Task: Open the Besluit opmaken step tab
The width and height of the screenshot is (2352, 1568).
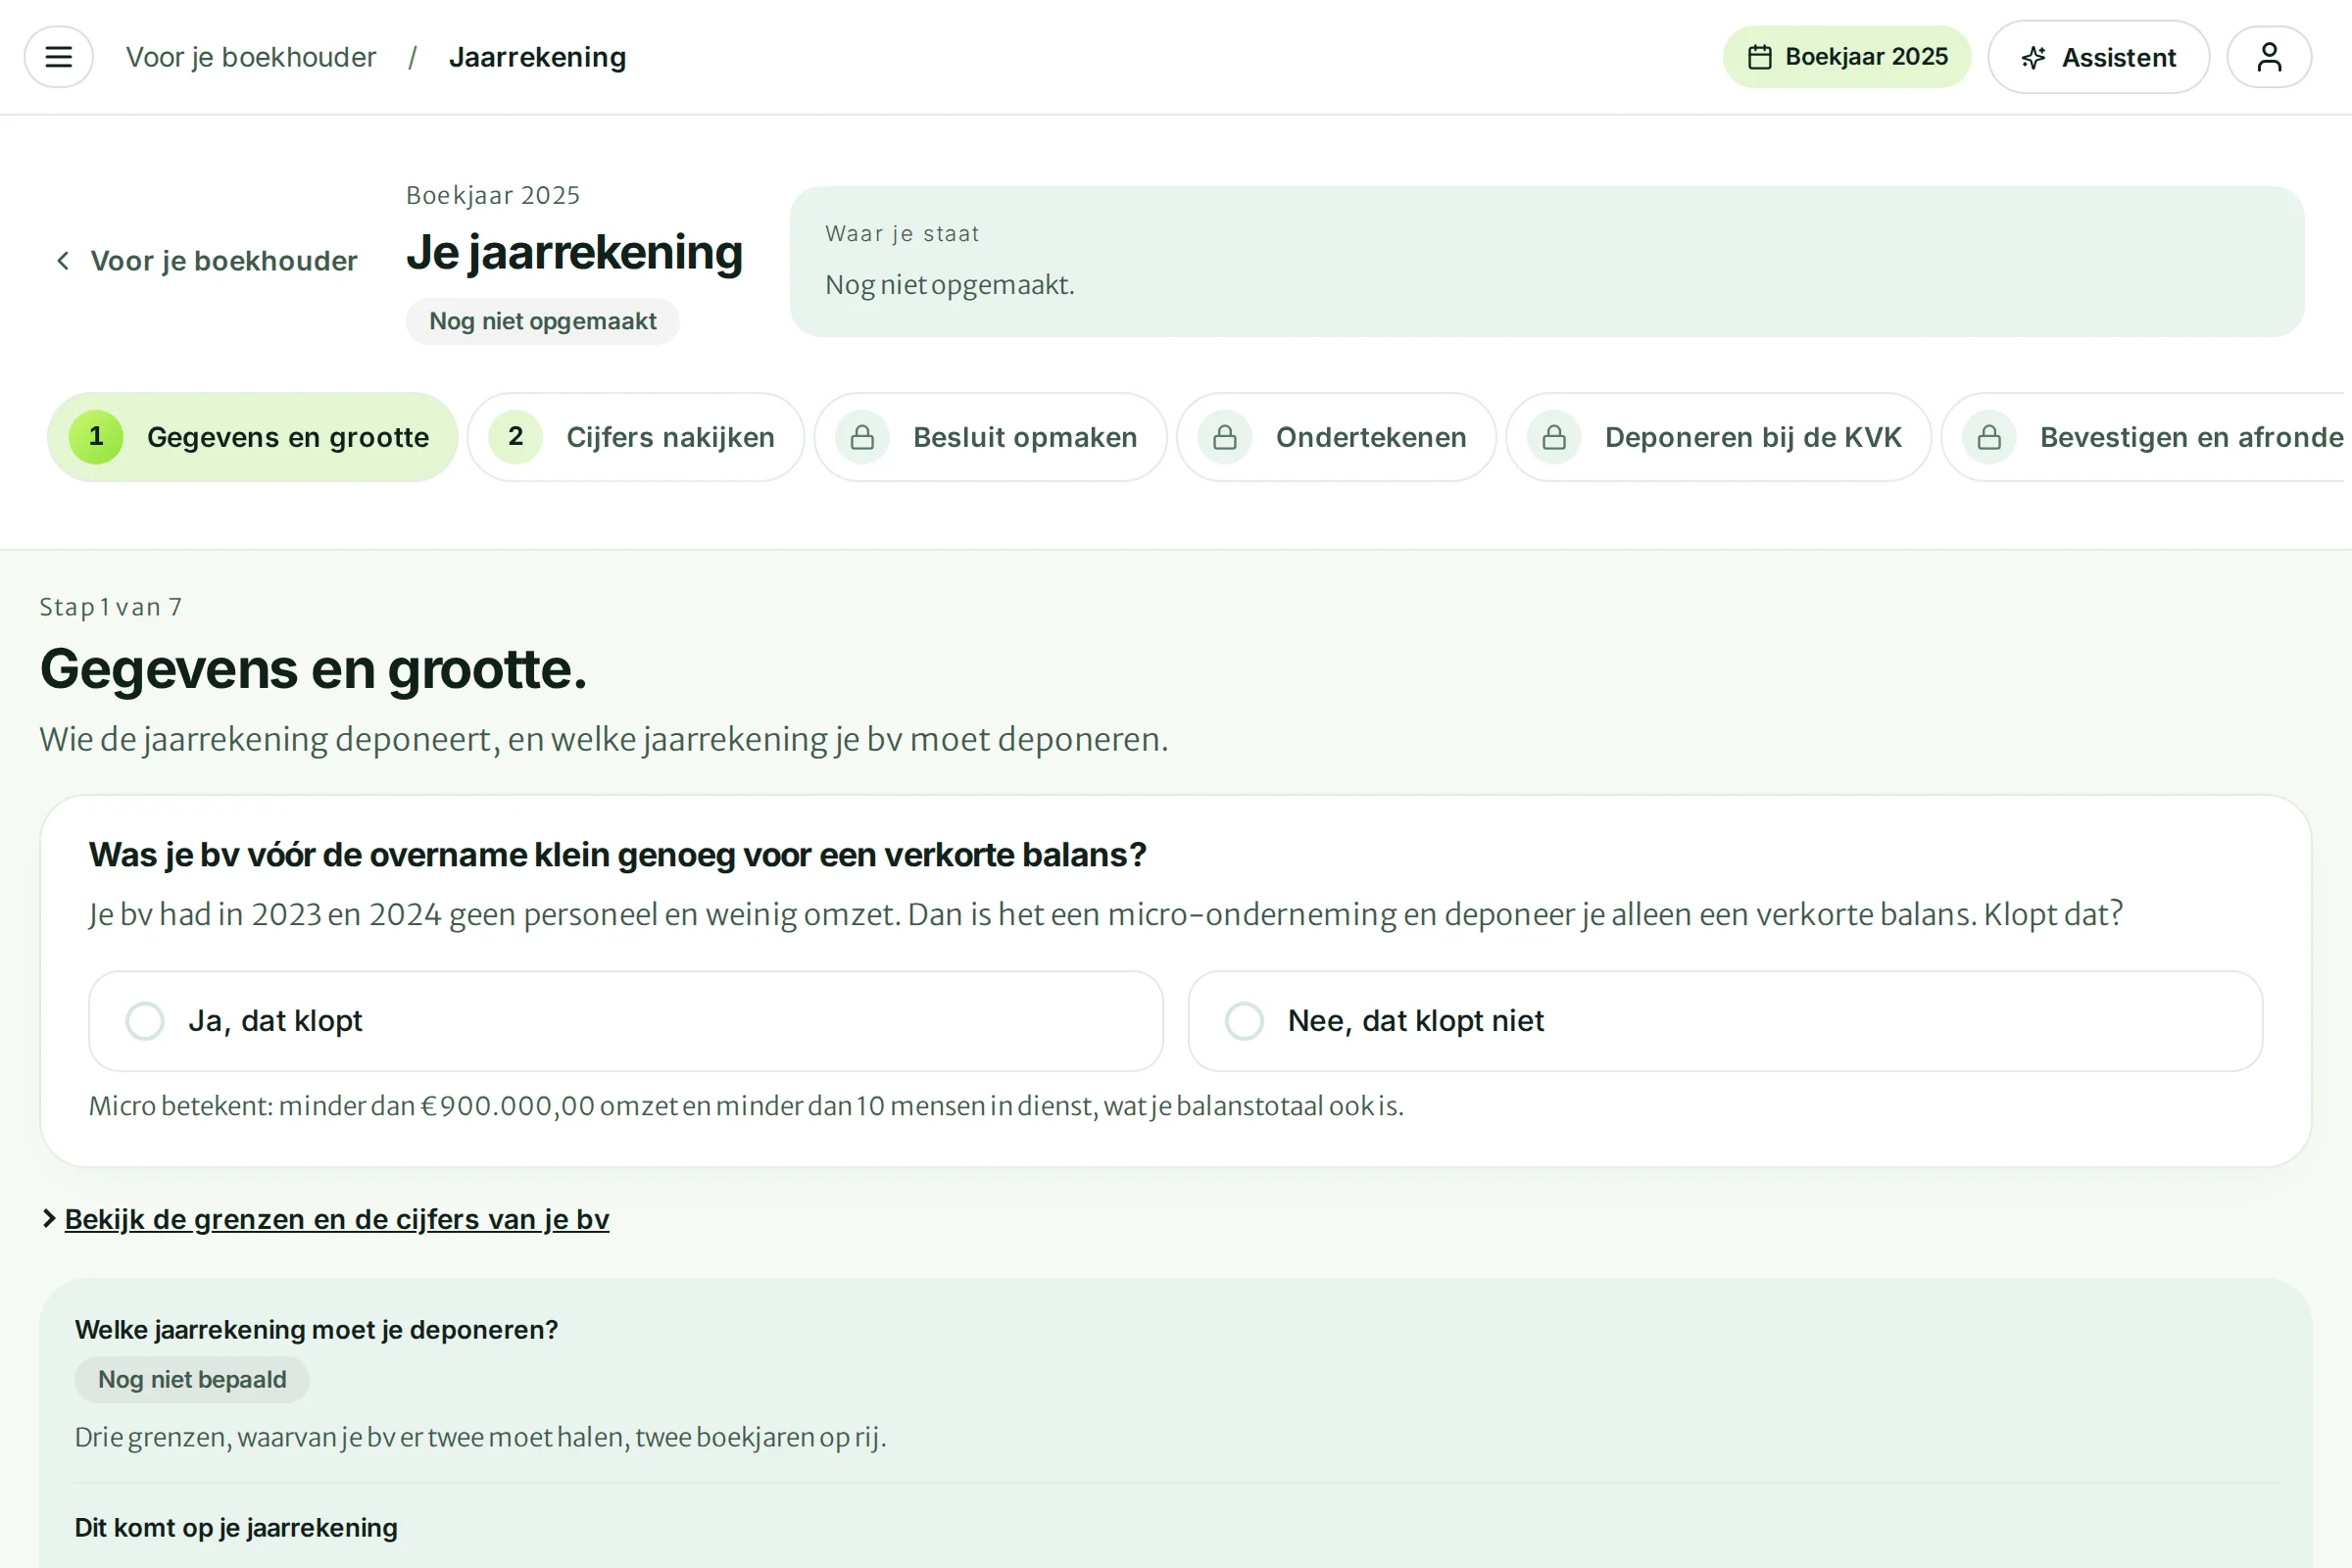Action: [991, 437]
